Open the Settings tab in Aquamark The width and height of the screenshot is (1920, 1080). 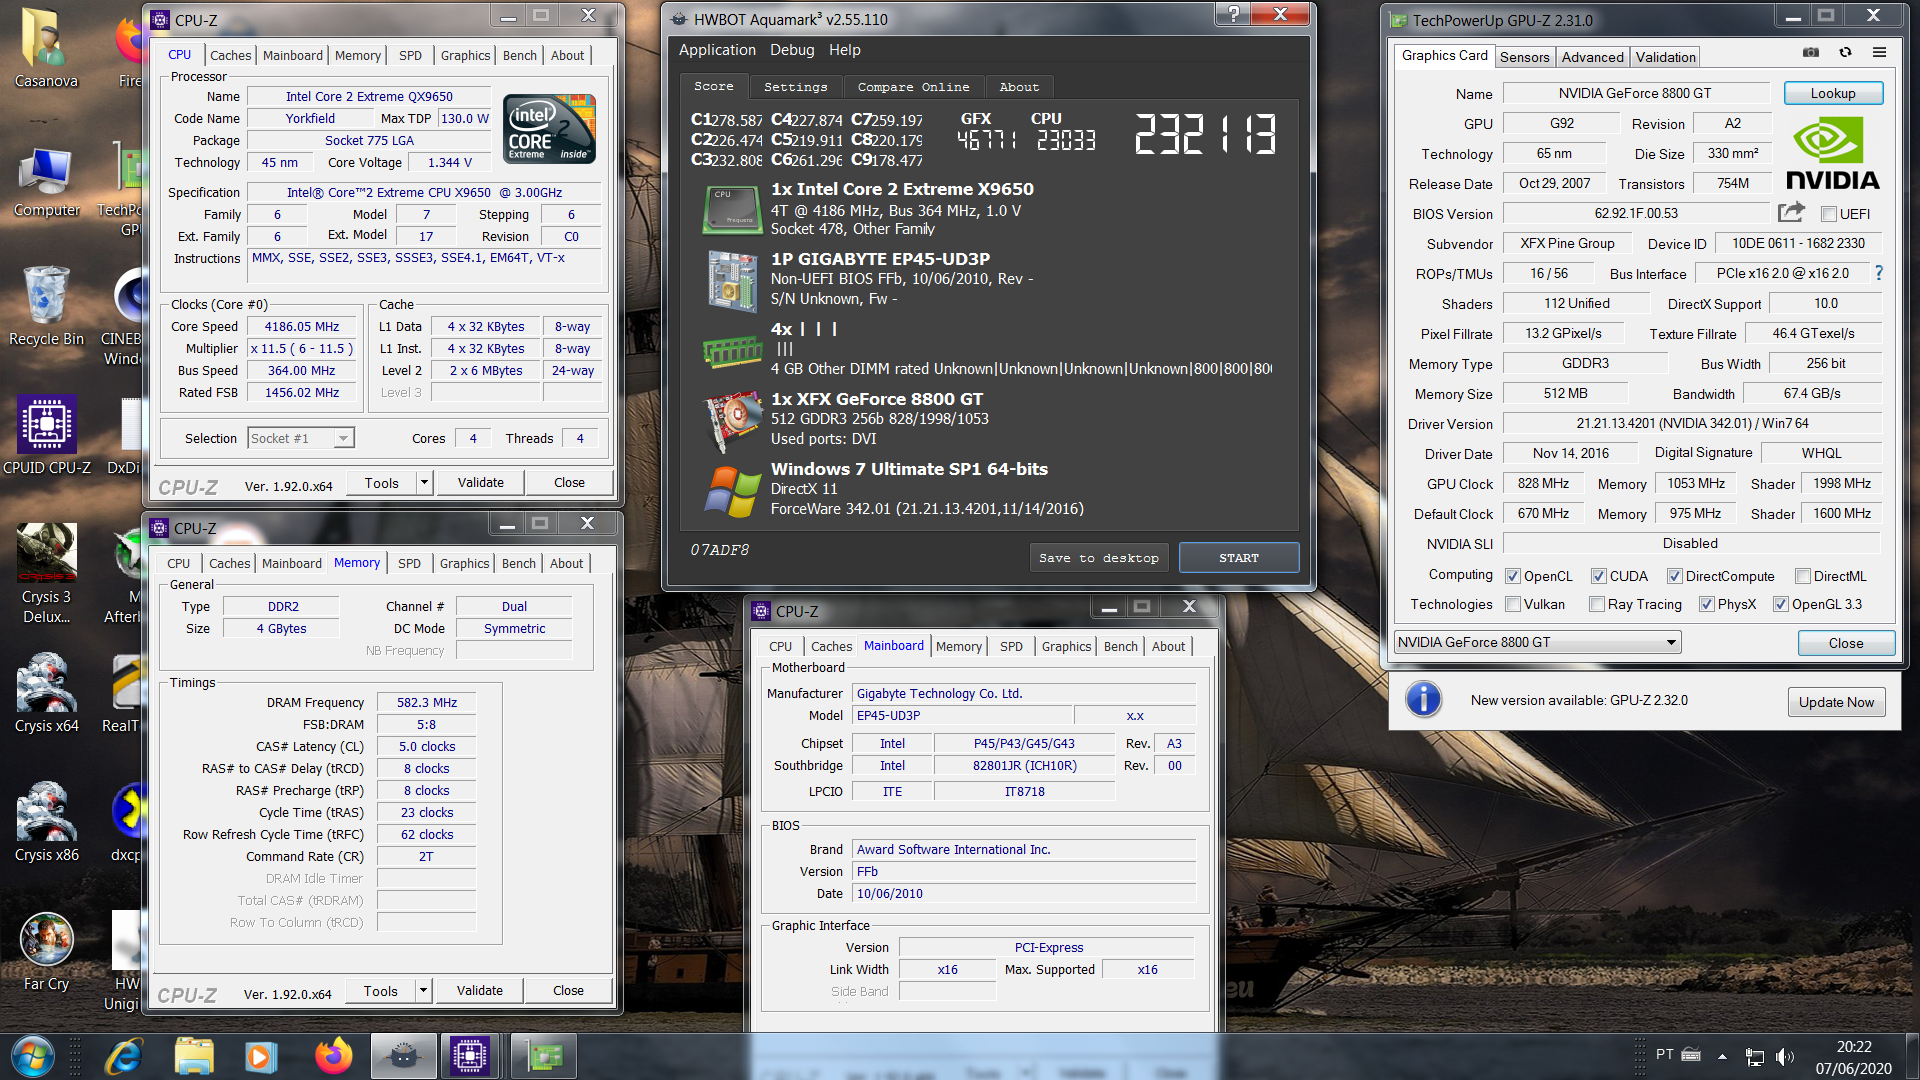coord(795,87)
